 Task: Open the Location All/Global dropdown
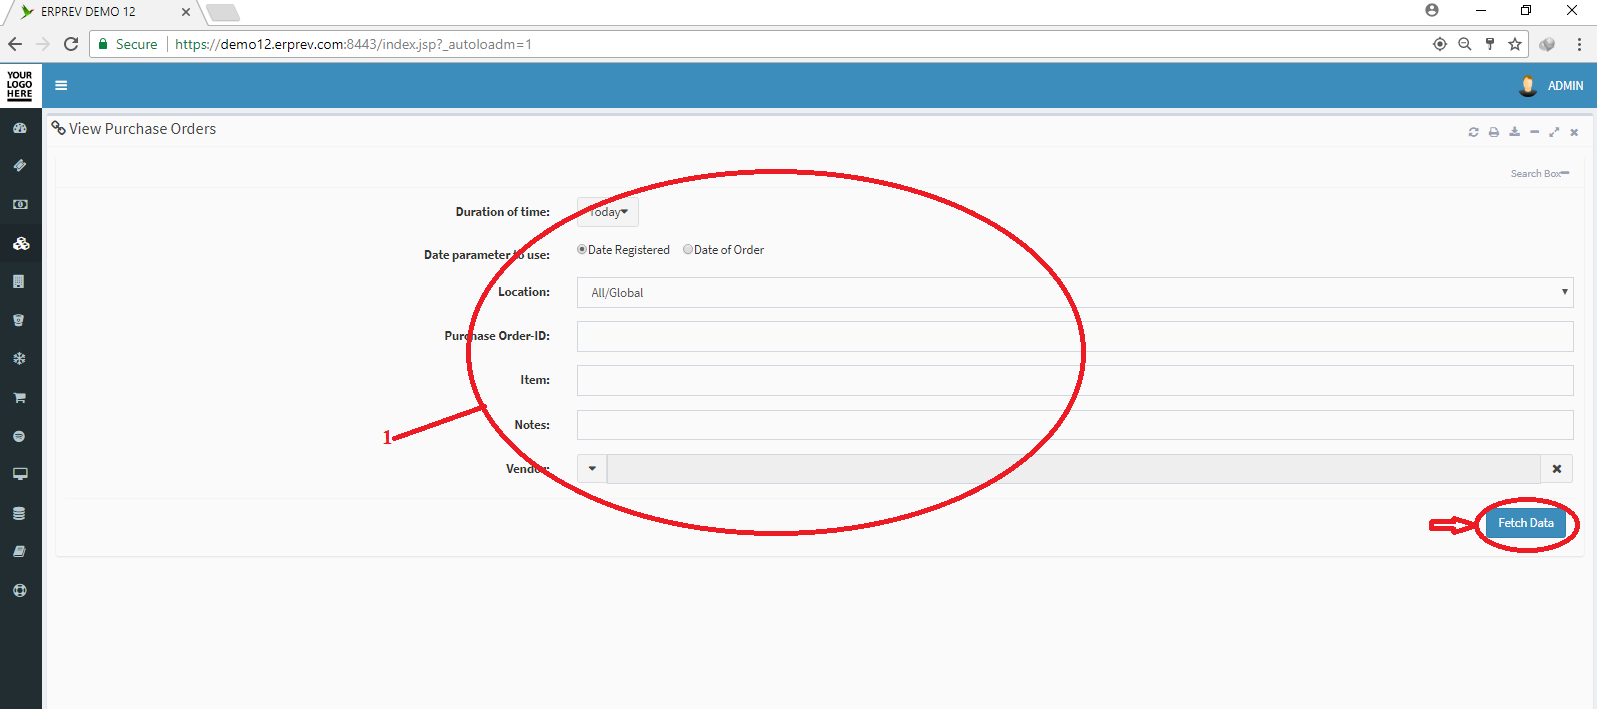click(1075, 293)
